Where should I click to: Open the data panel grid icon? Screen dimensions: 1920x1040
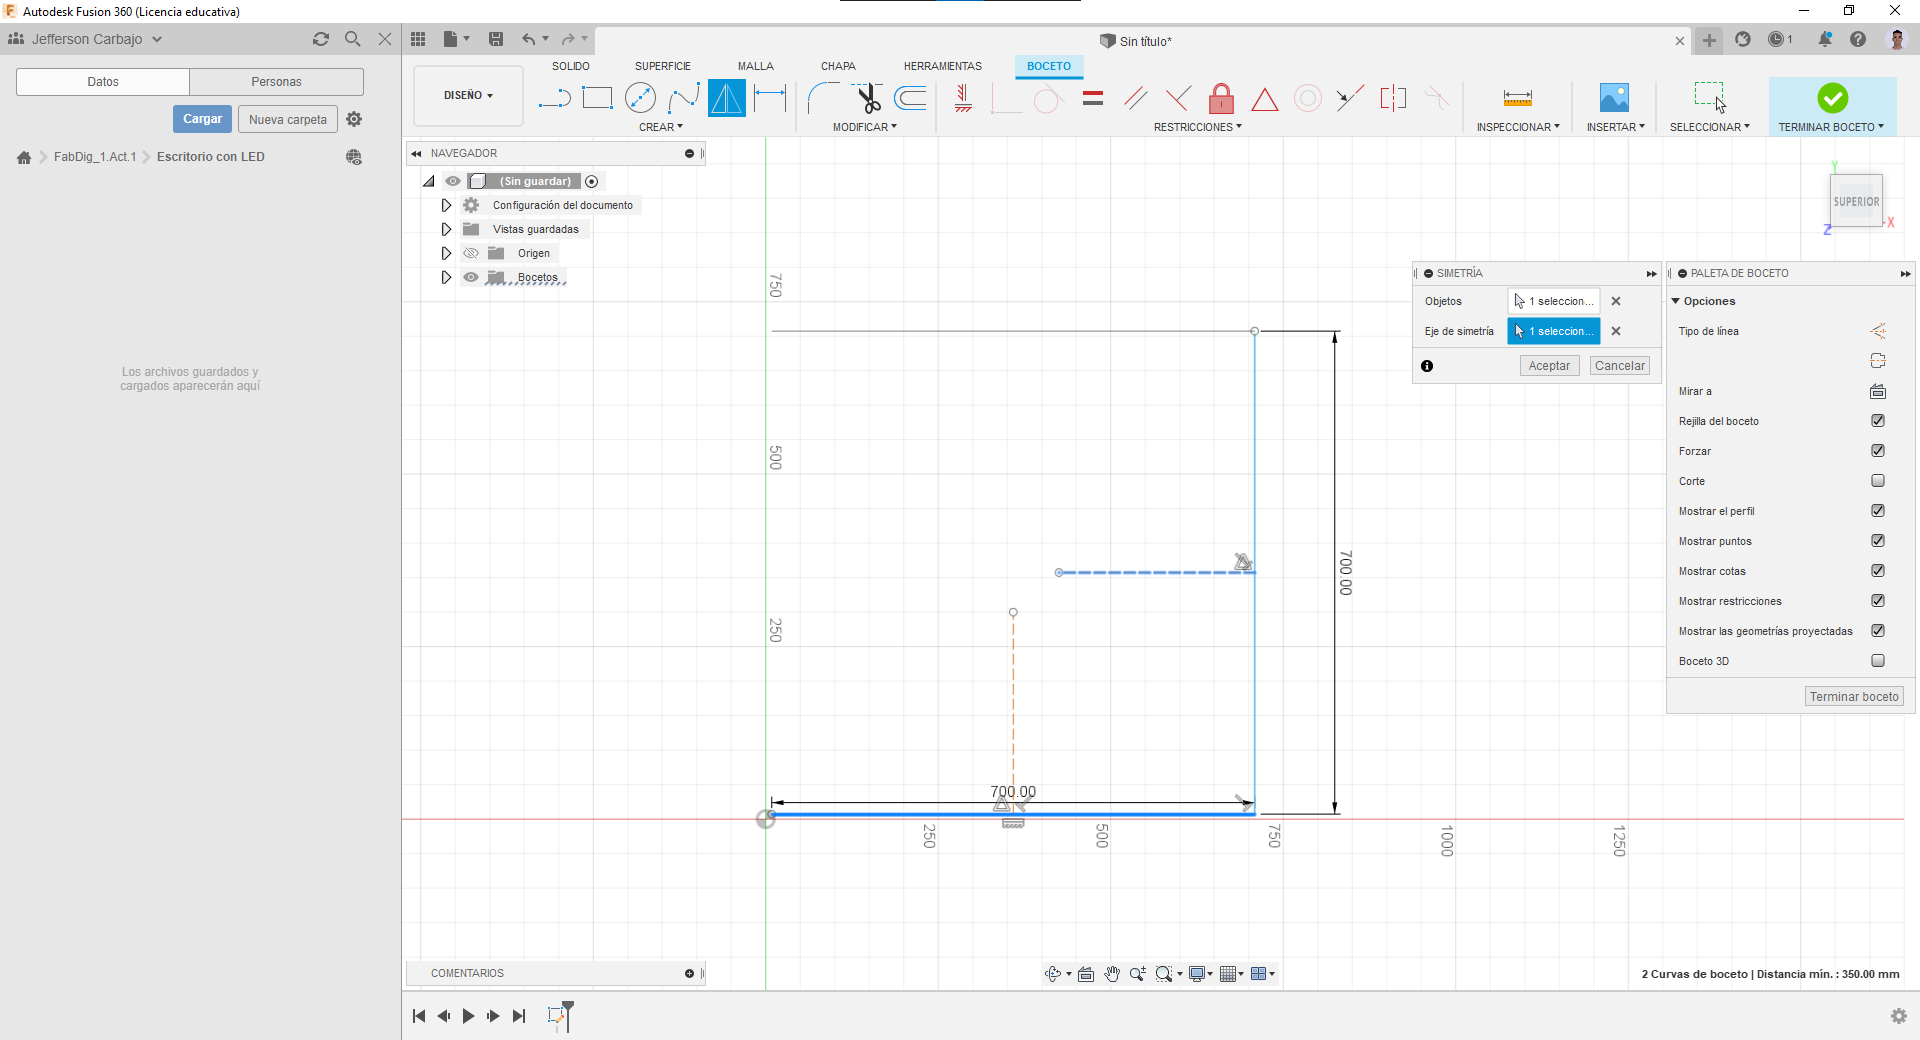(x=418, y=39)
